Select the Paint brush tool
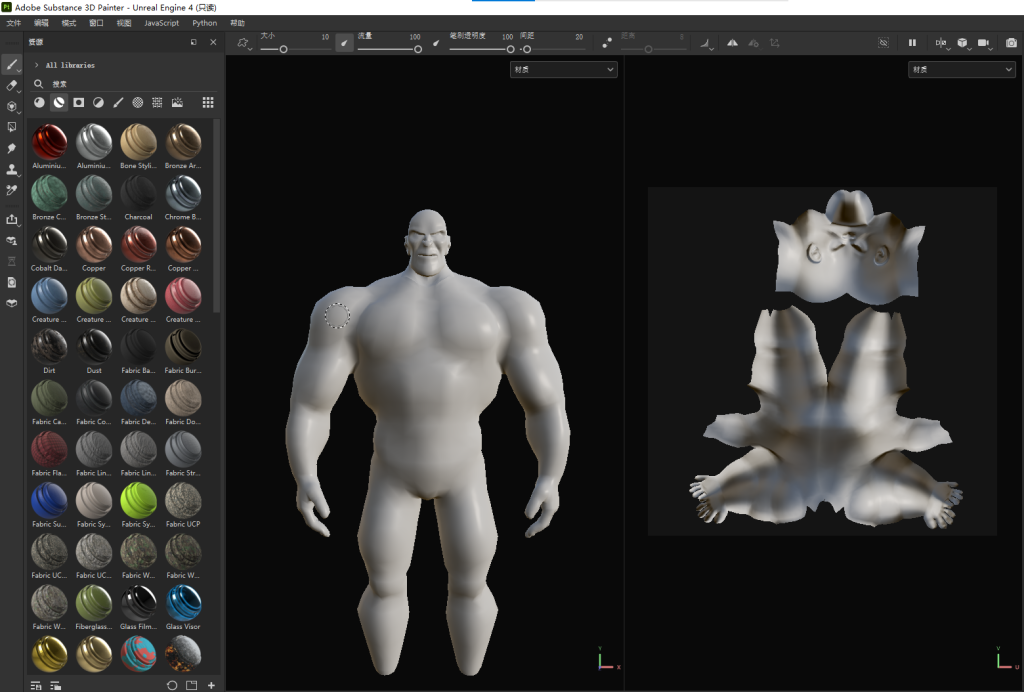1024x692 pixels. coord(12,65)
